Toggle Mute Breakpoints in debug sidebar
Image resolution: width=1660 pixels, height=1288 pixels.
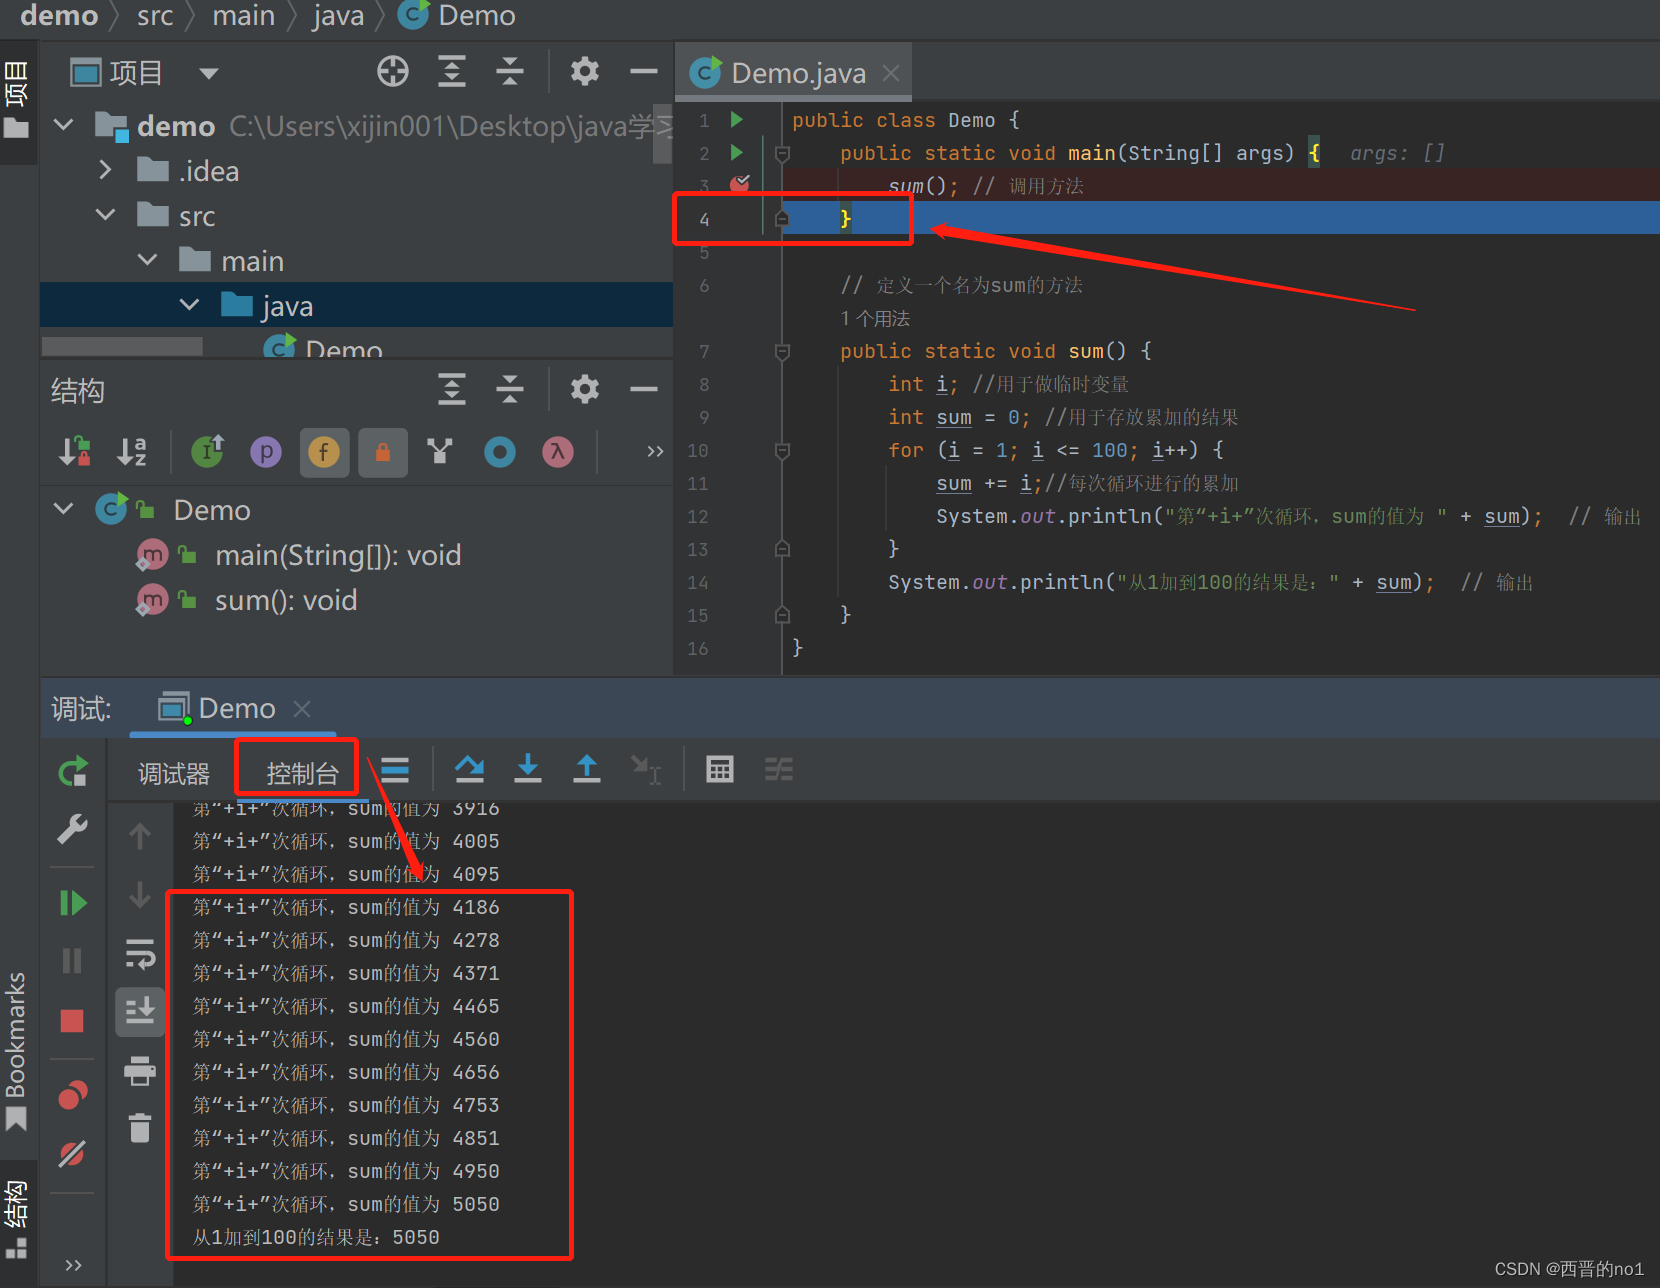pos(72,1154)
